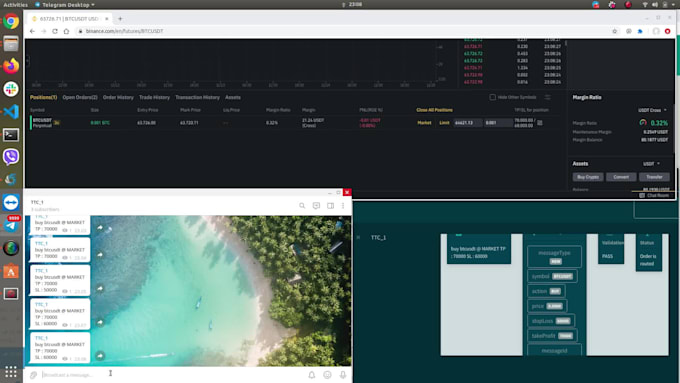Bookmark this page with the star icon
Viewport: 680px width, 383px height.
point(615,31)
